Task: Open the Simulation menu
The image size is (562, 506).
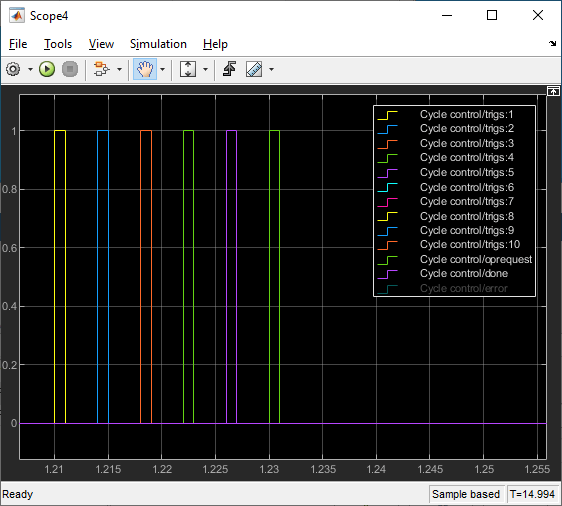Action: pos(158,44)
